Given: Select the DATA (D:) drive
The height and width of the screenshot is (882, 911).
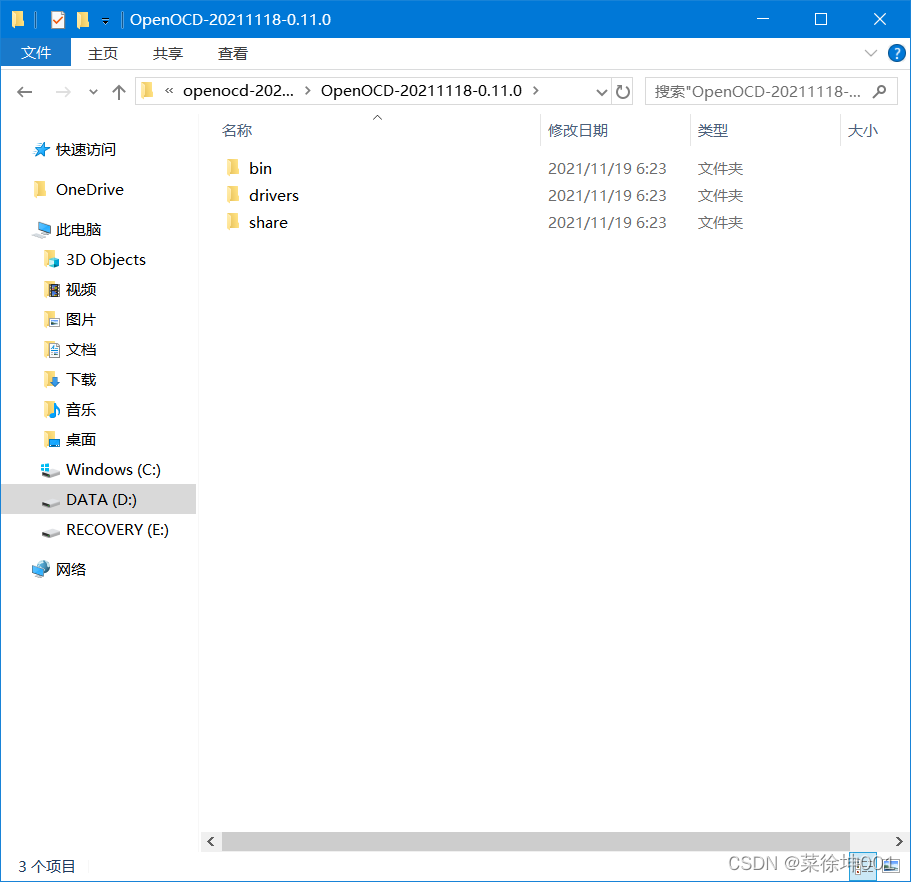Looking at the screenshot, I should (99, 499).
